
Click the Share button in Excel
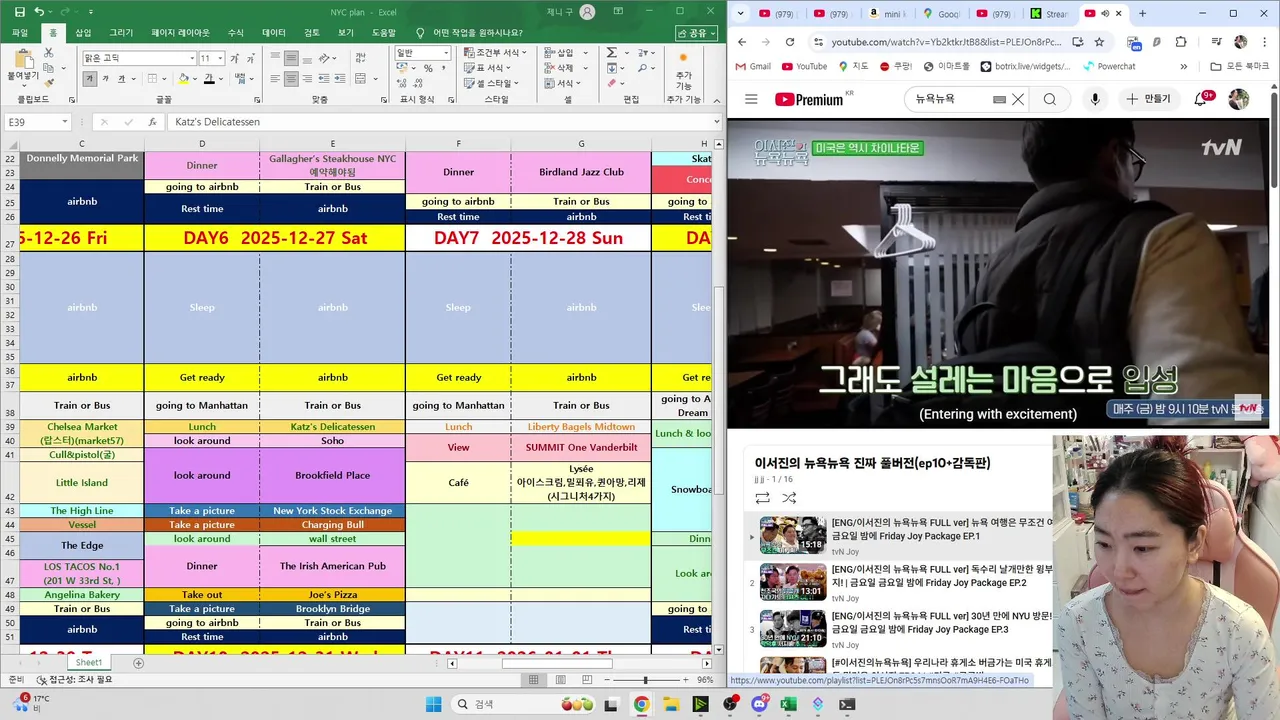(698, 33)
